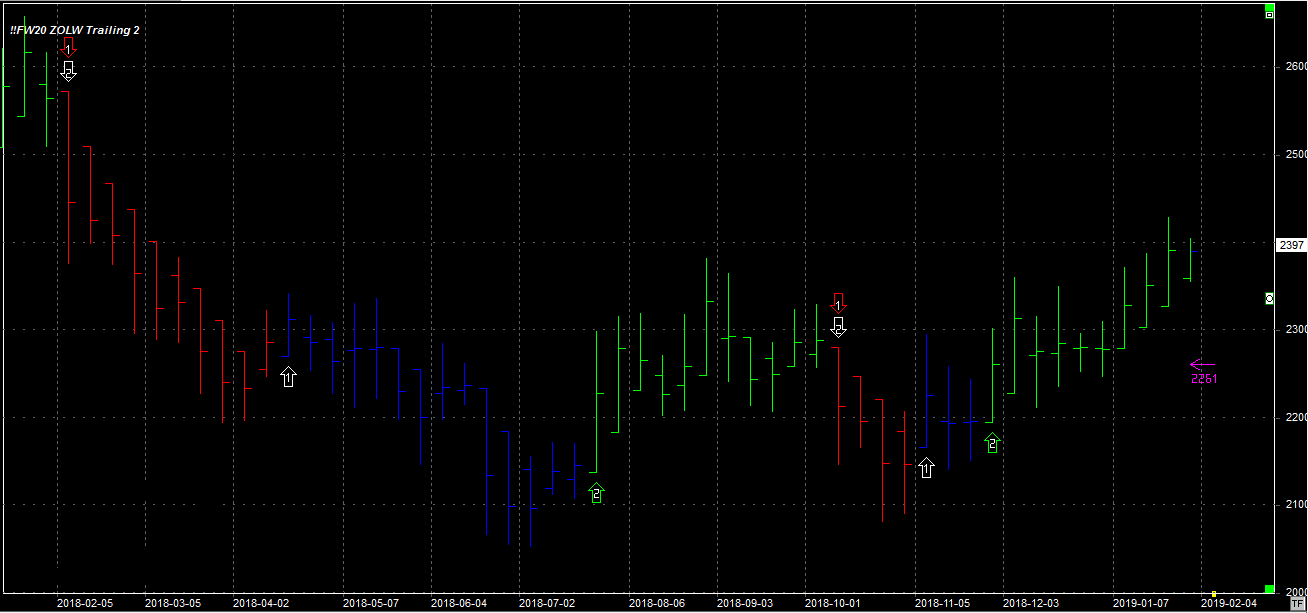Click the 2018-02-05 date label on the time axis
The width and height of the screenshot is (1308, 613).
tap(85, 603)
